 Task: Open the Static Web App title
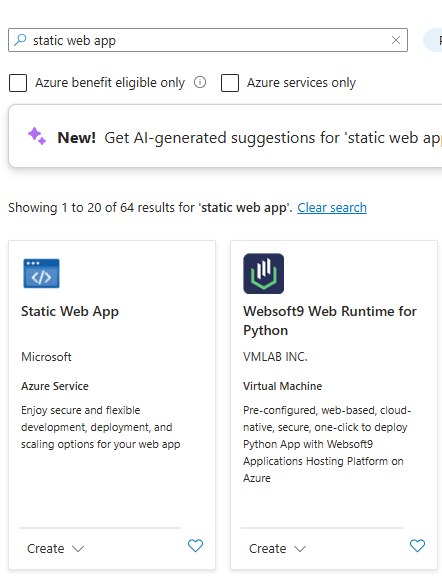[70, 311]
